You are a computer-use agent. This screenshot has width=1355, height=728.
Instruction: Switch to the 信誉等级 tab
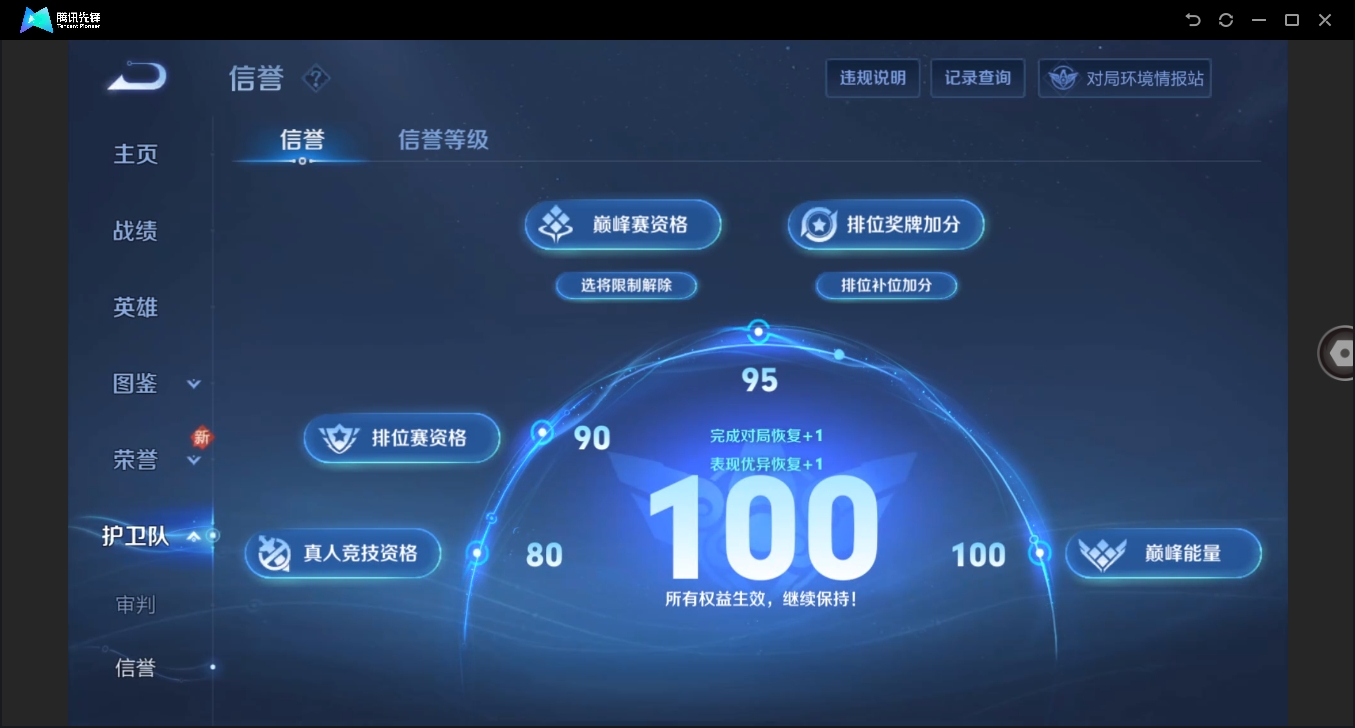coord(443,139)
